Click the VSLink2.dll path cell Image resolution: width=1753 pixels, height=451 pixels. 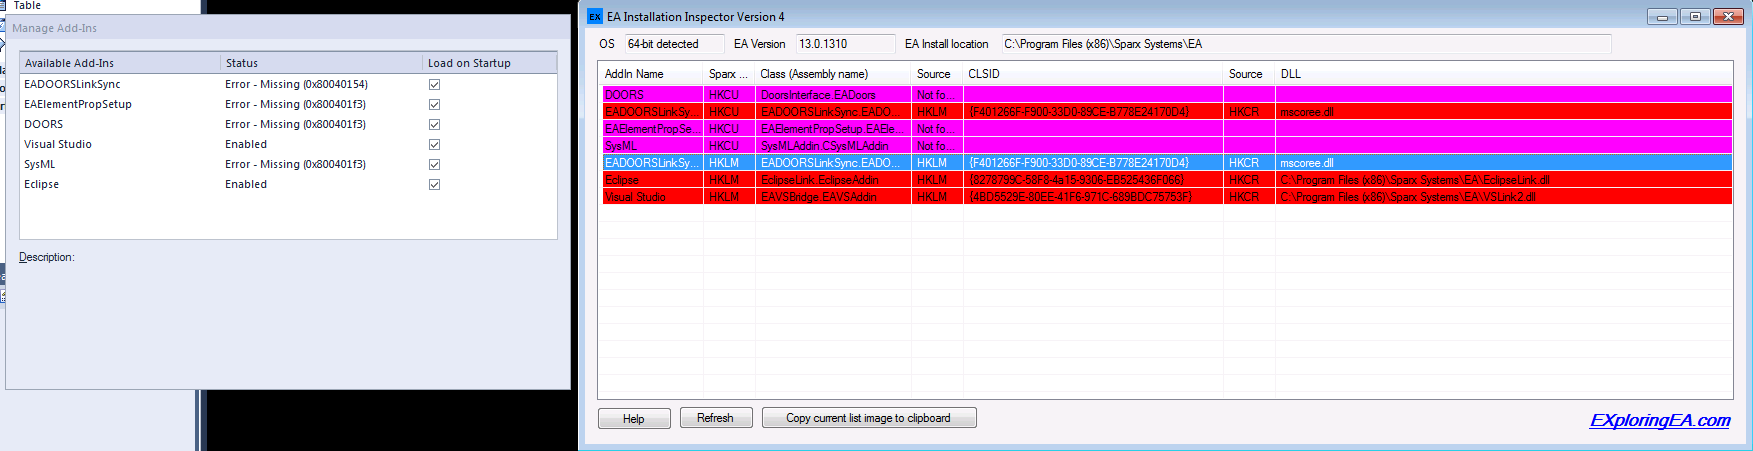tap(1408, 197)
